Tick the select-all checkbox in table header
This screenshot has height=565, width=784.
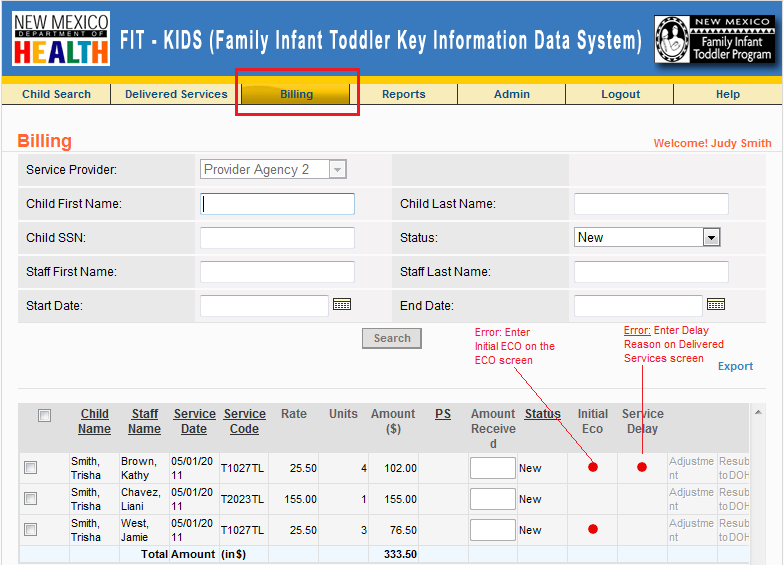tap(44, 416)
